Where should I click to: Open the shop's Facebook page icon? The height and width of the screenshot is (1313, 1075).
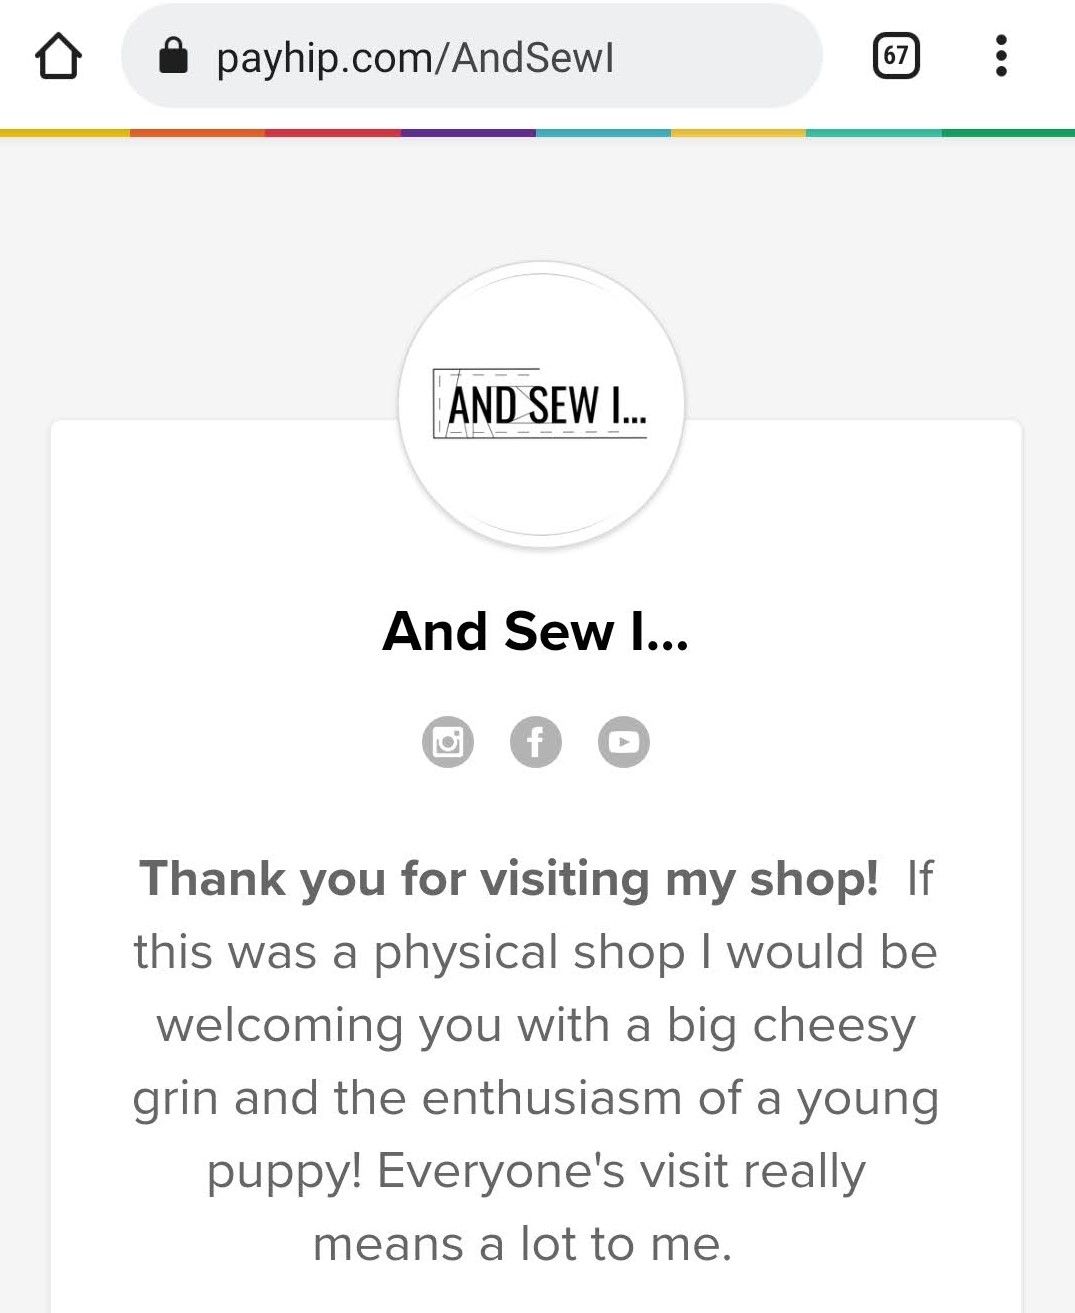coord(536,742)
